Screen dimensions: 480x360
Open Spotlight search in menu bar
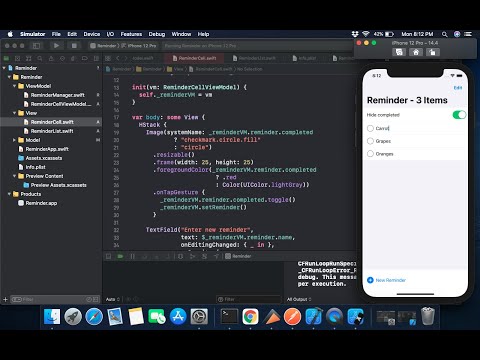(444, 34)
